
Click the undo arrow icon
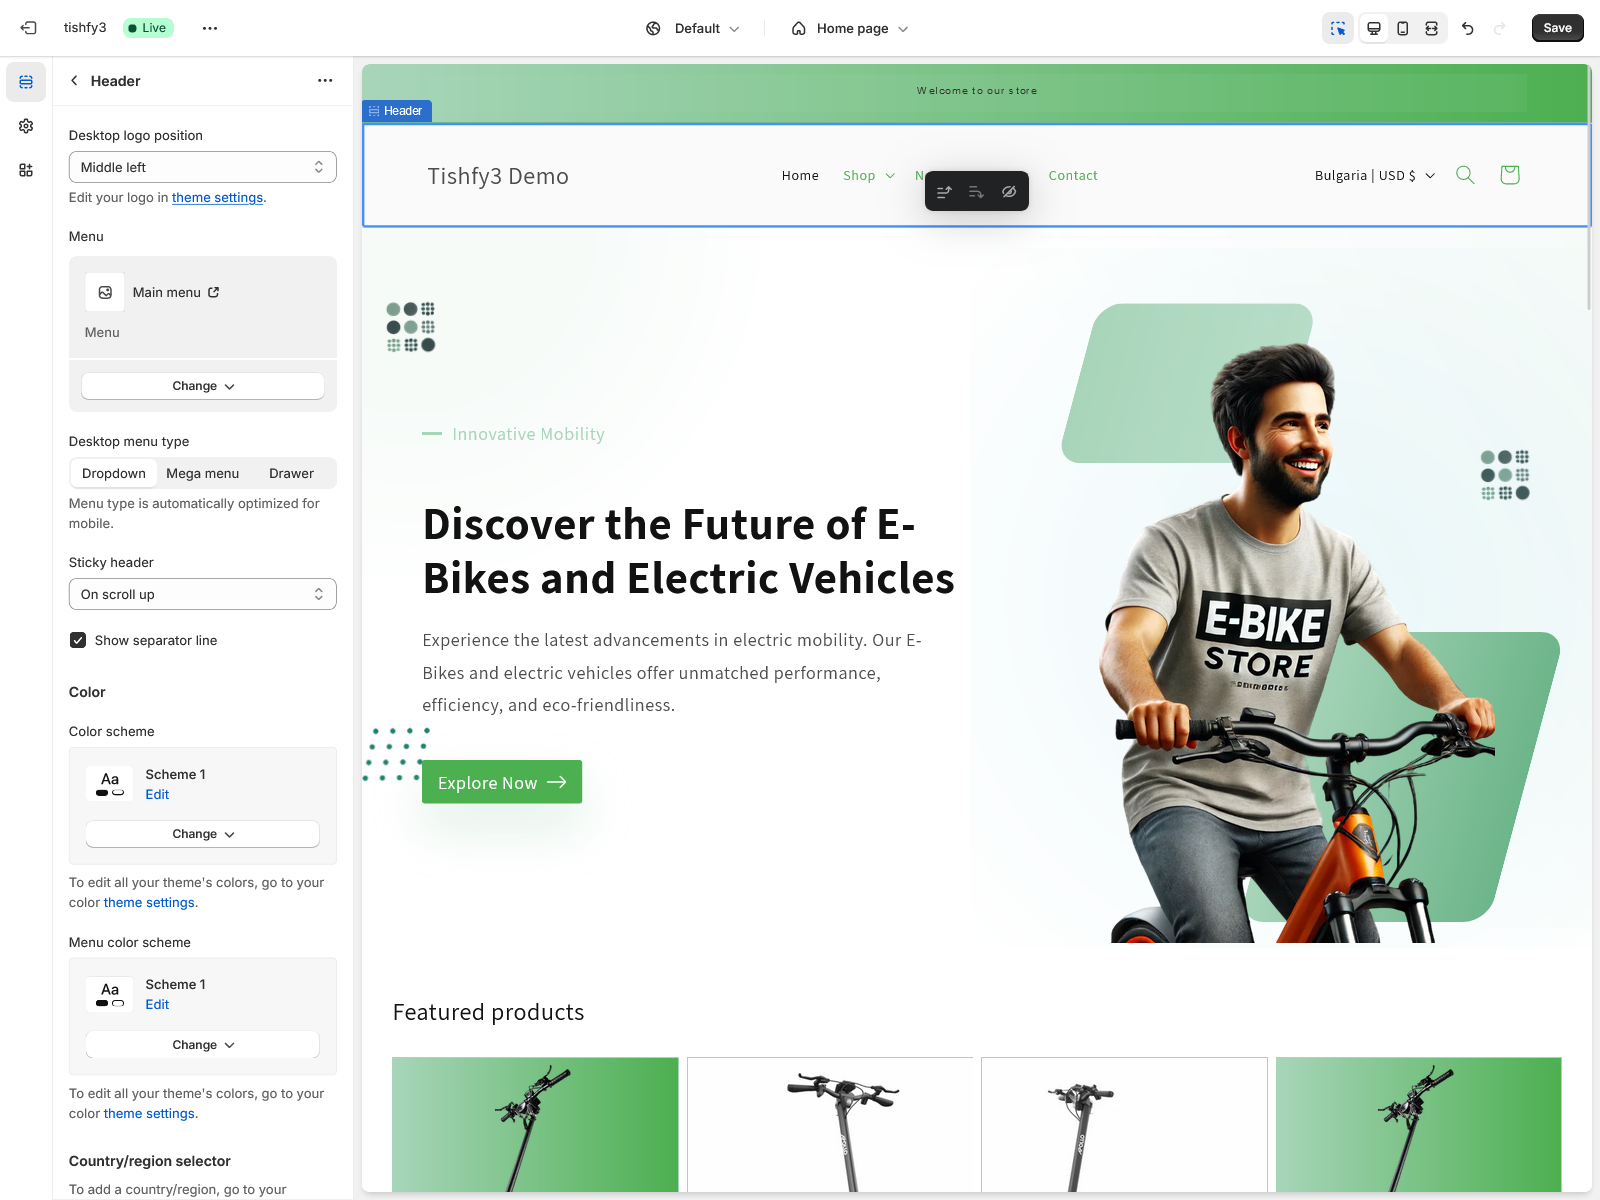[1467, 28]
